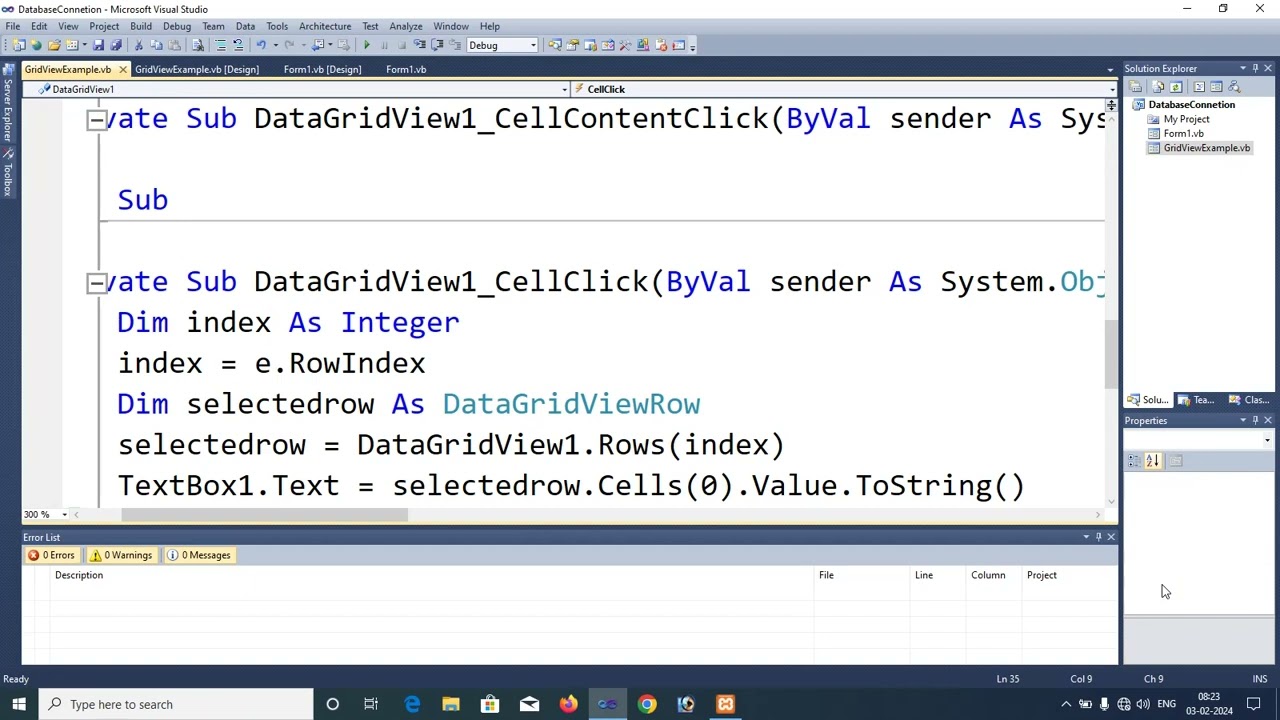Open the Build menu

[x=141, y=26]
